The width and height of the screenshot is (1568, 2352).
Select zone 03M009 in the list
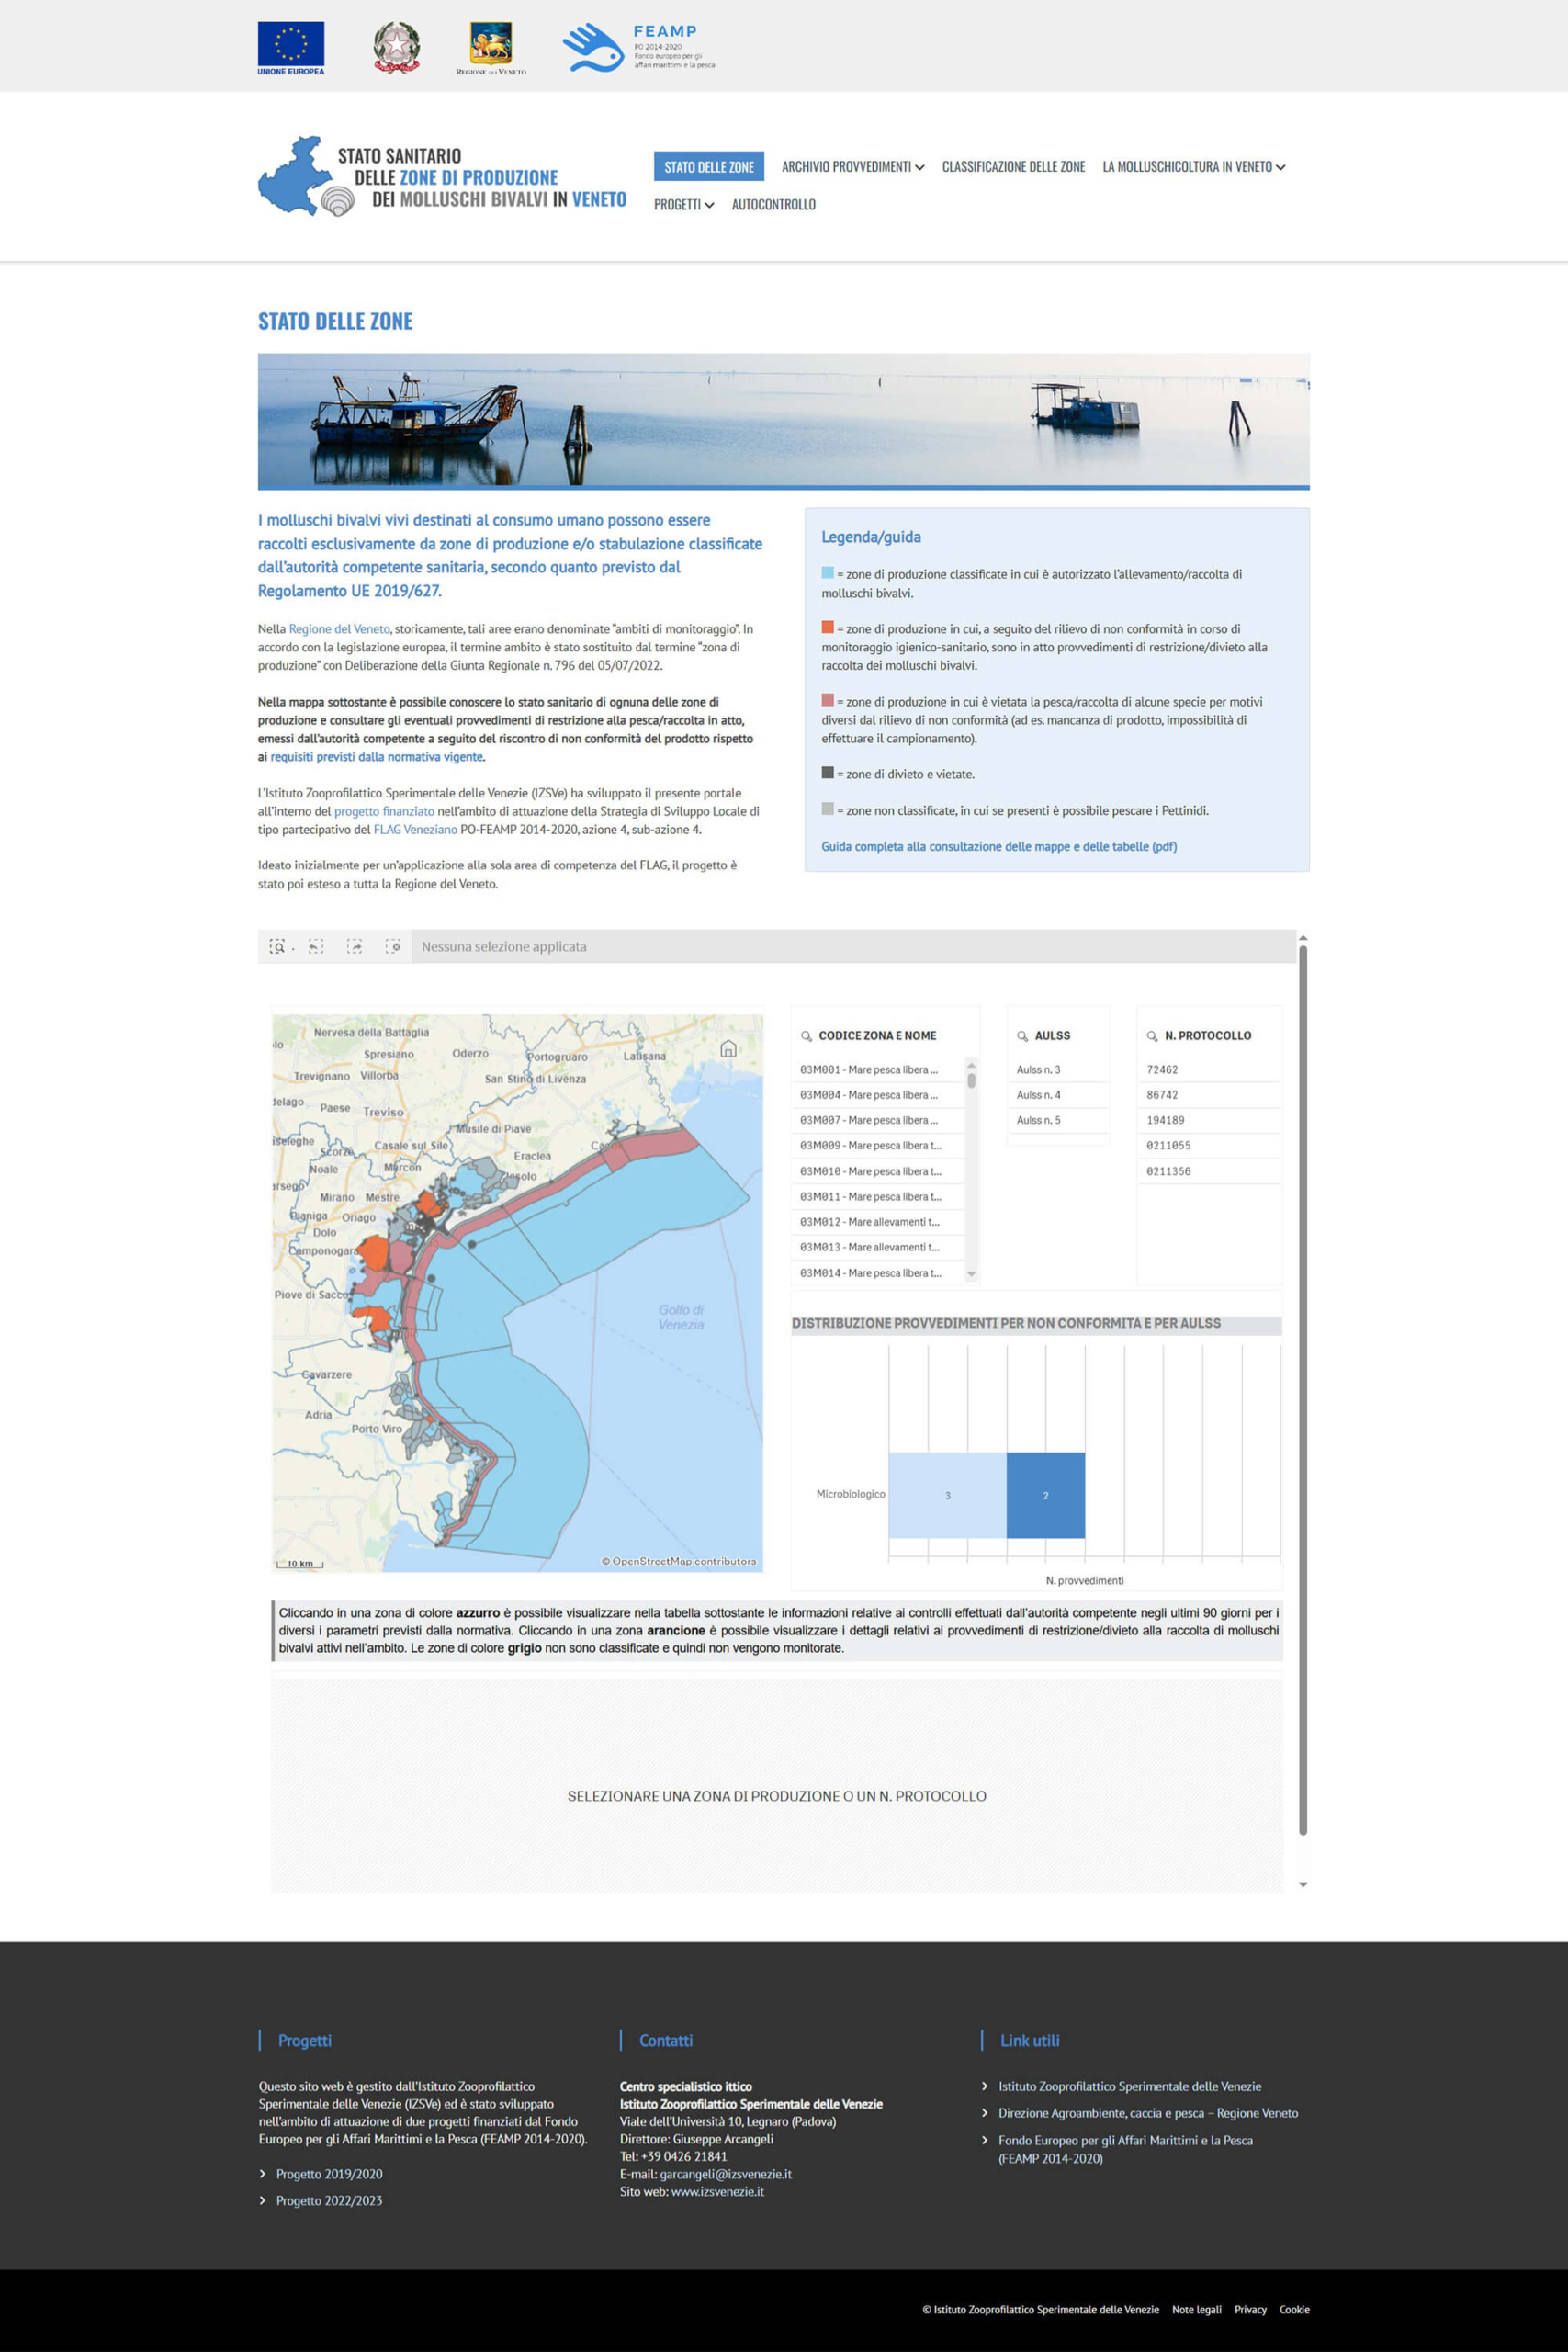[870, 1146]
